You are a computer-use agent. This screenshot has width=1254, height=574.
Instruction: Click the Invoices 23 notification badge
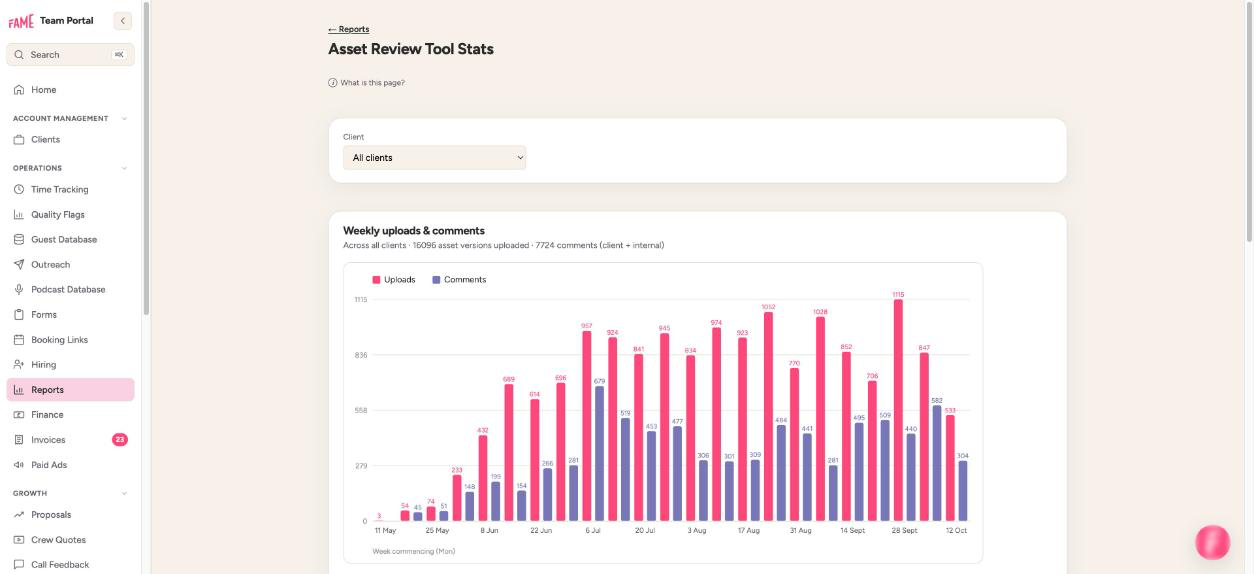pos(120,440)
